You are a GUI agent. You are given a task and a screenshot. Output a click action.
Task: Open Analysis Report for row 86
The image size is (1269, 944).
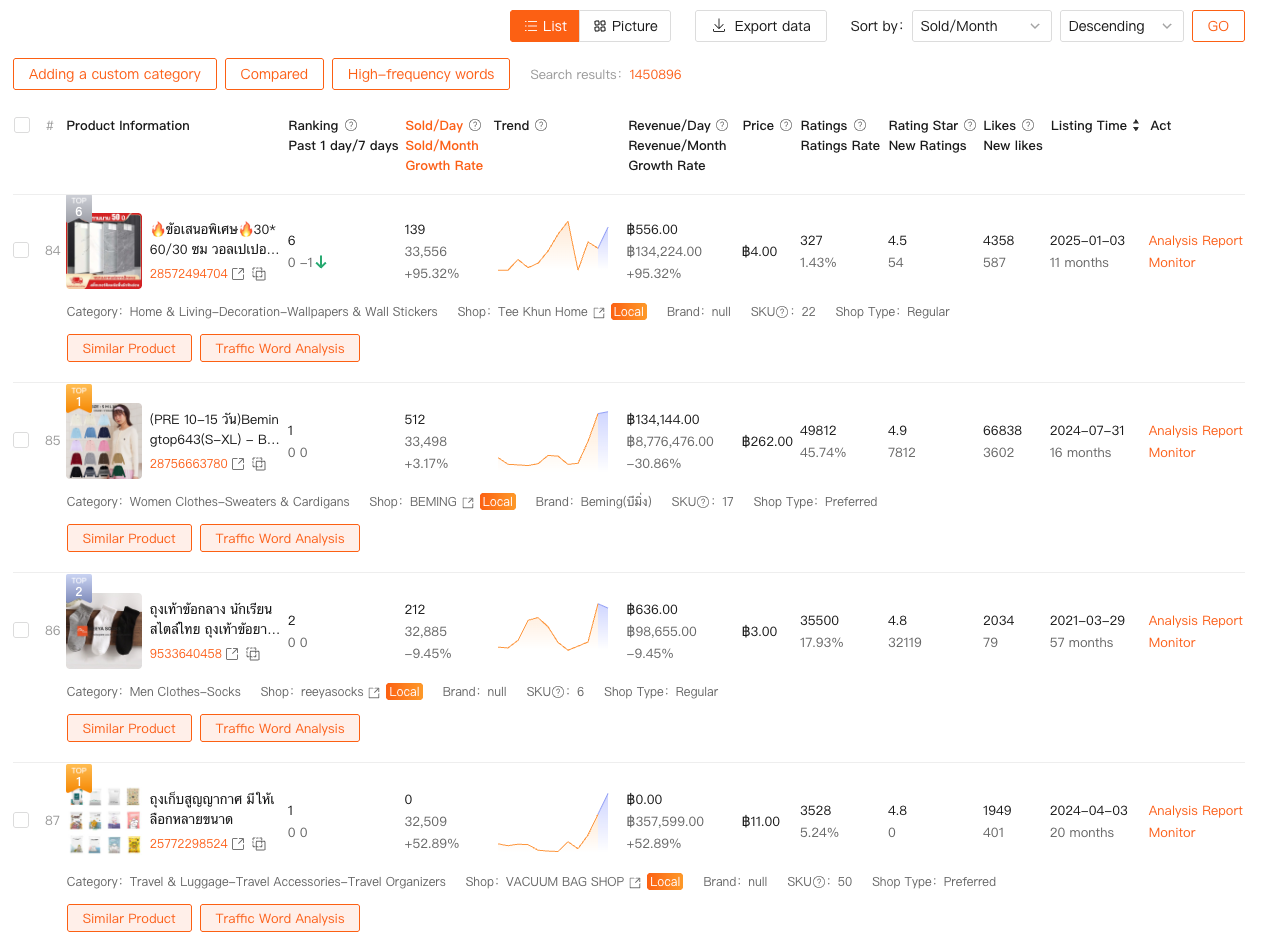[x=1195, y=621]
